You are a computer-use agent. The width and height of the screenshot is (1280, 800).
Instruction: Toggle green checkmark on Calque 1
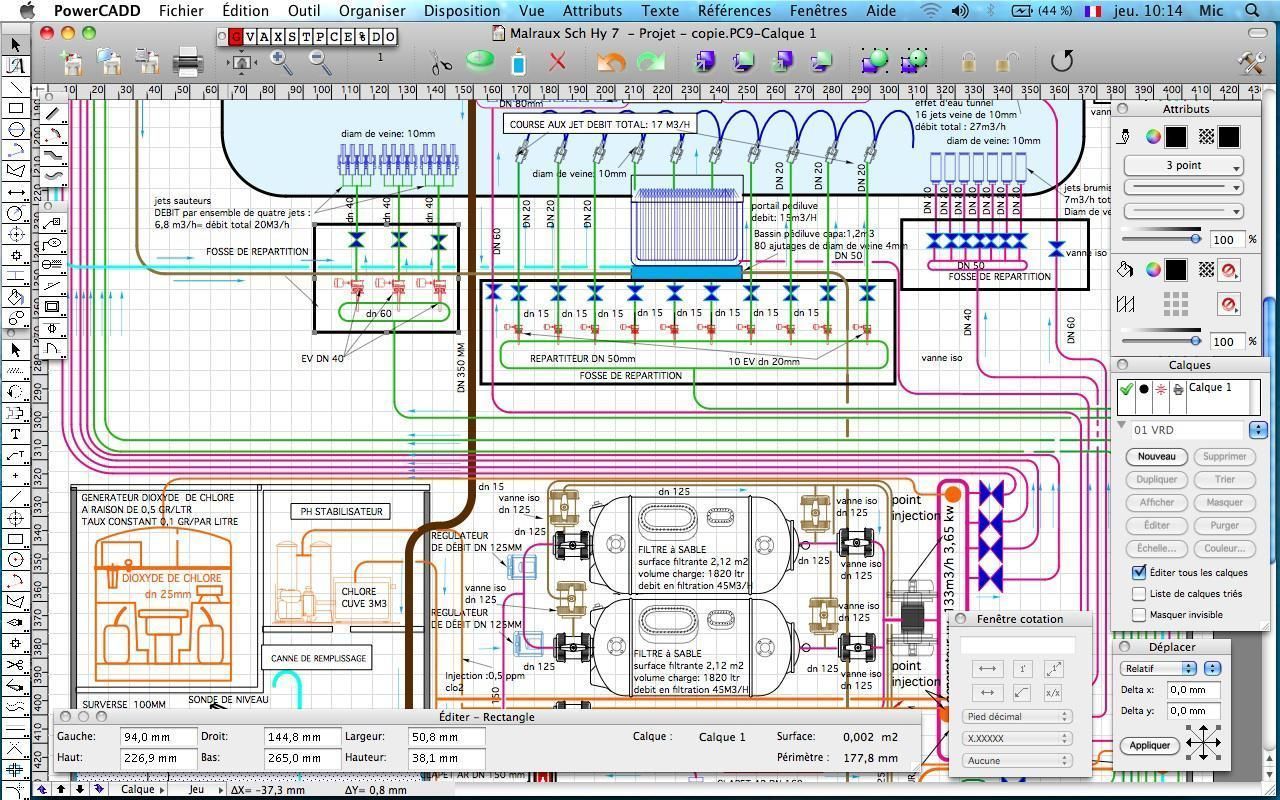(1127, 389)
